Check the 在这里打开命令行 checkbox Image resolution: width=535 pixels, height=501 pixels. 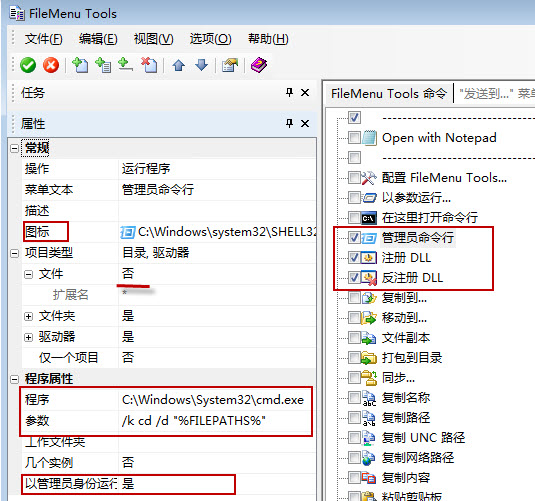354,217
